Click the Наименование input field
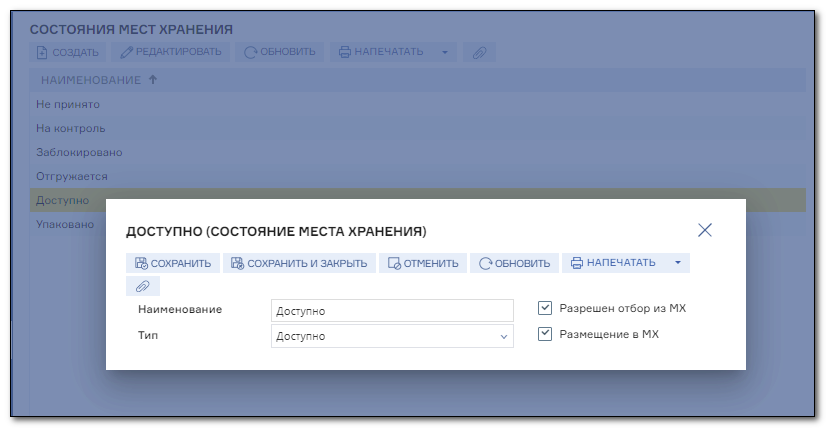 [392, 311]
